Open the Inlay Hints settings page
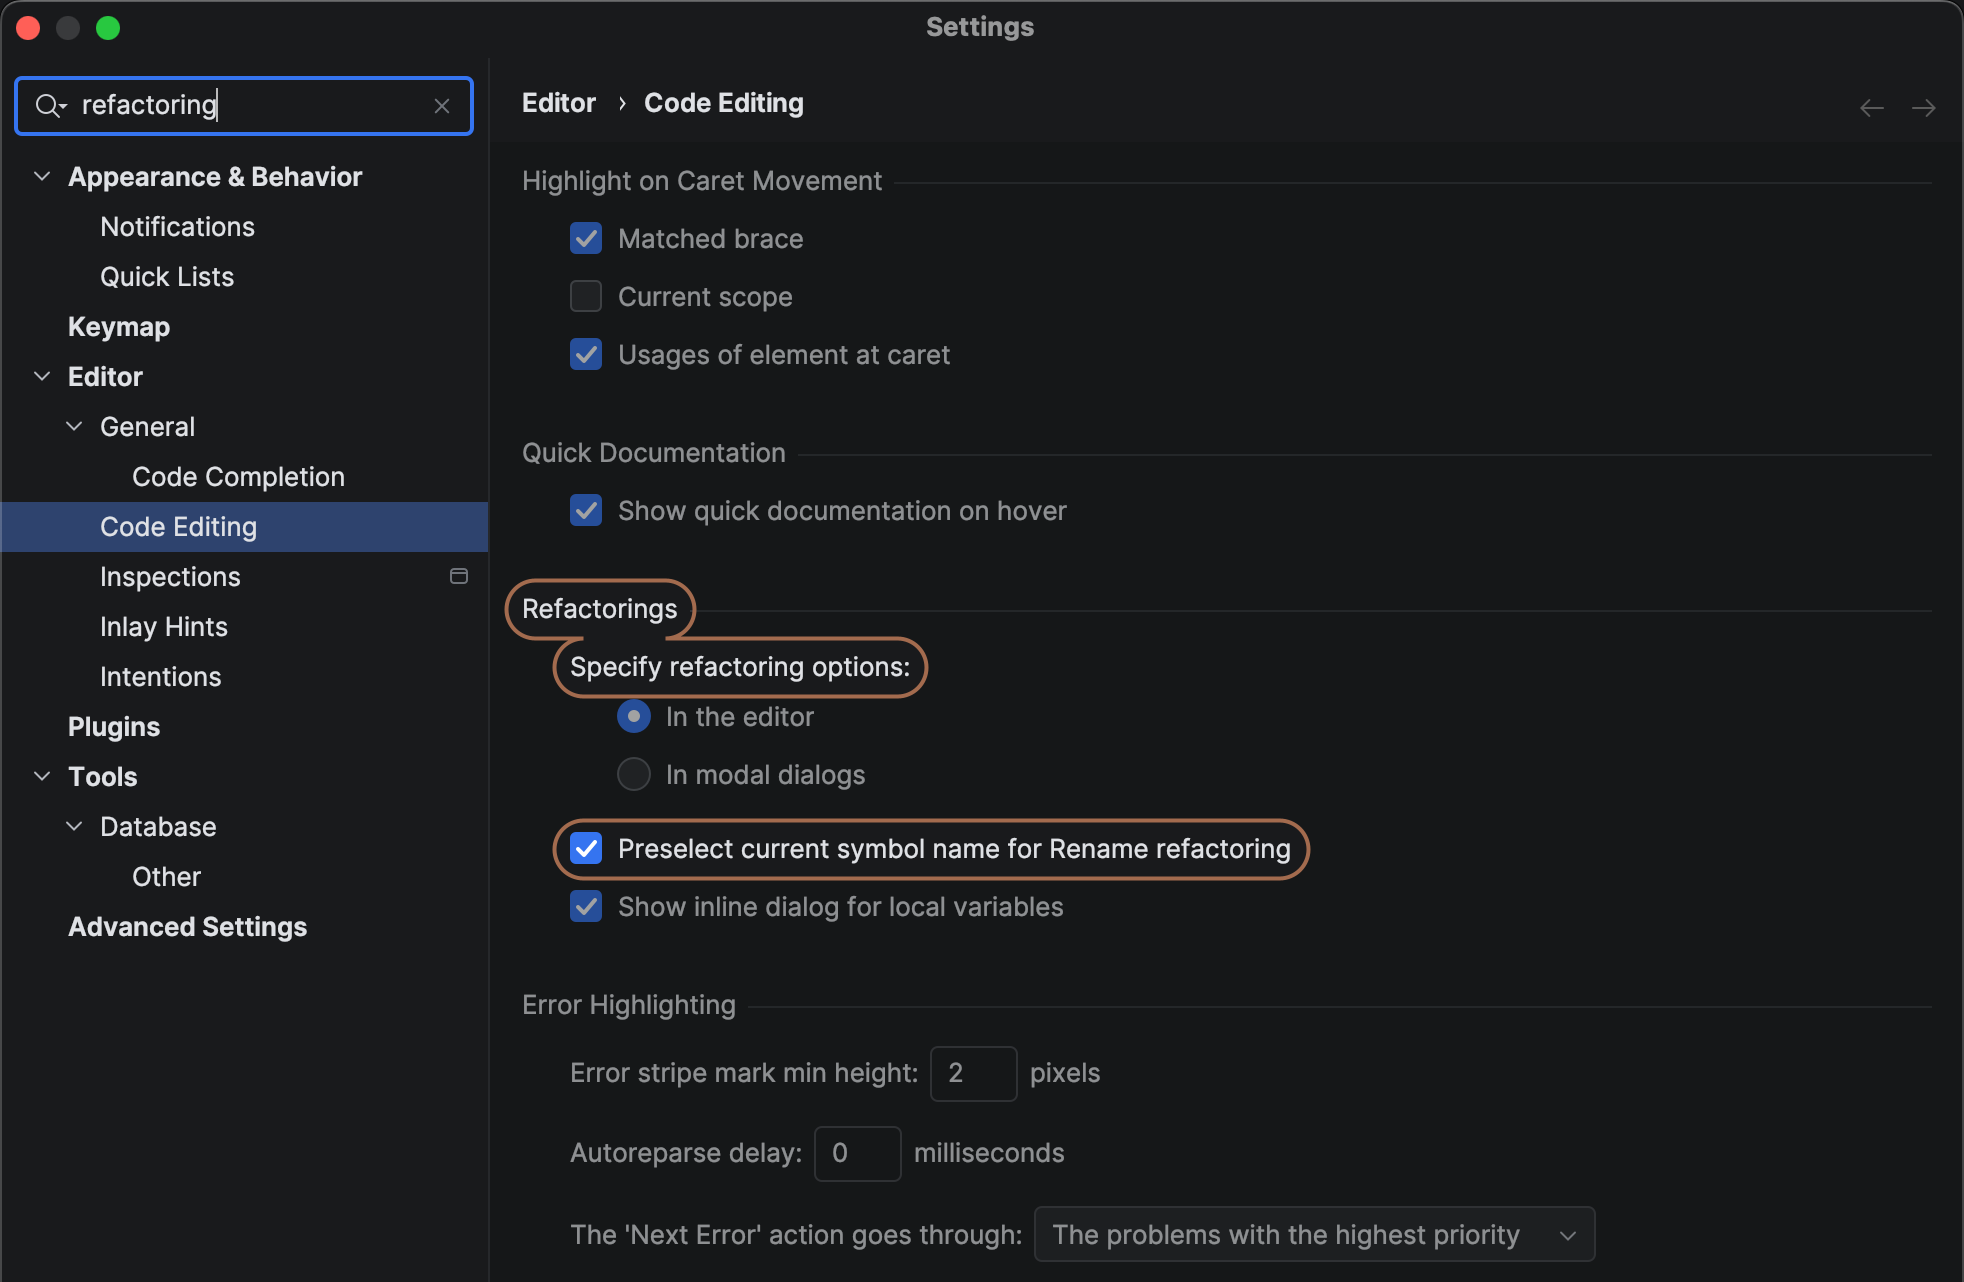 tap(164, 626)
